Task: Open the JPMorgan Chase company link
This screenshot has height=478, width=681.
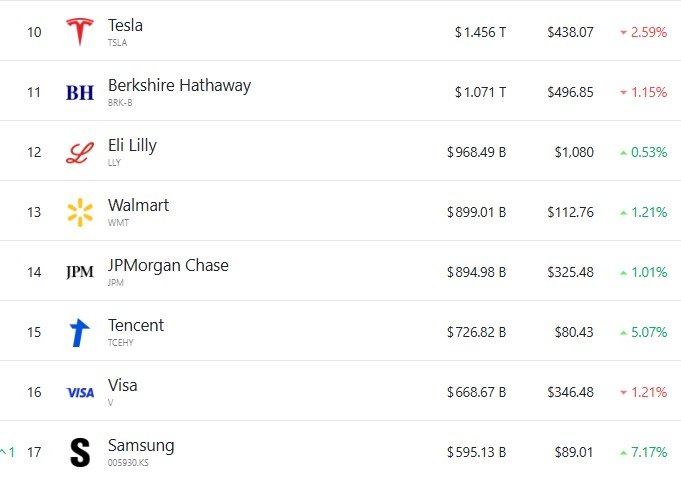Action: pyautogui.click(x=168, y=265)
